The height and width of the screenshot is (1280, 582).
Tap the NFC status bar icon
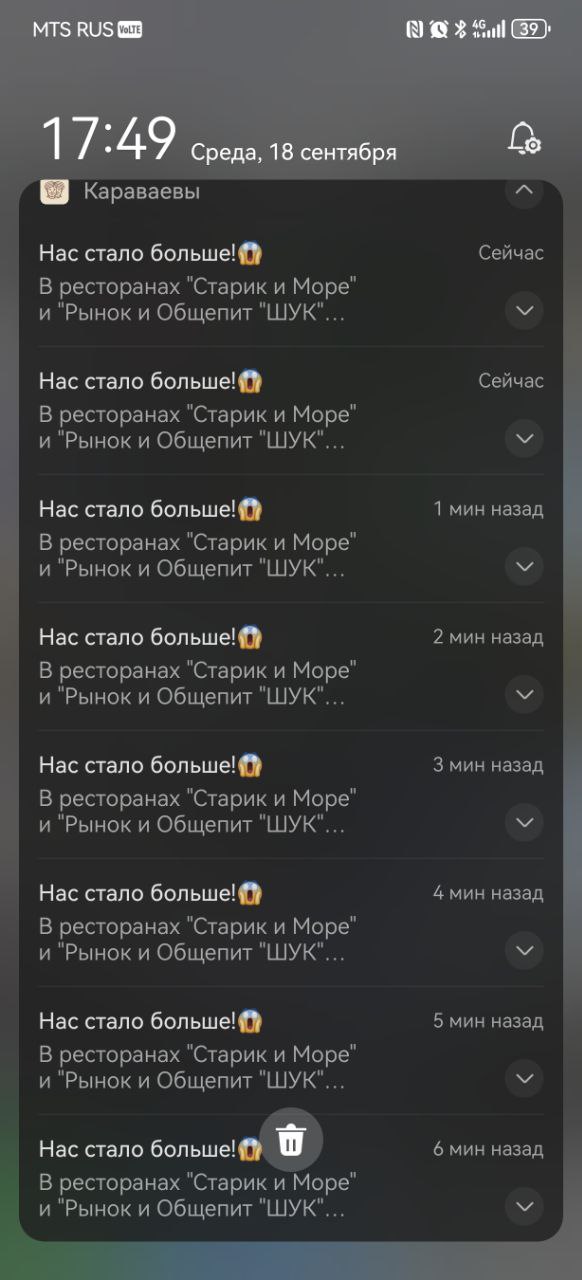(x=414, y=29)
